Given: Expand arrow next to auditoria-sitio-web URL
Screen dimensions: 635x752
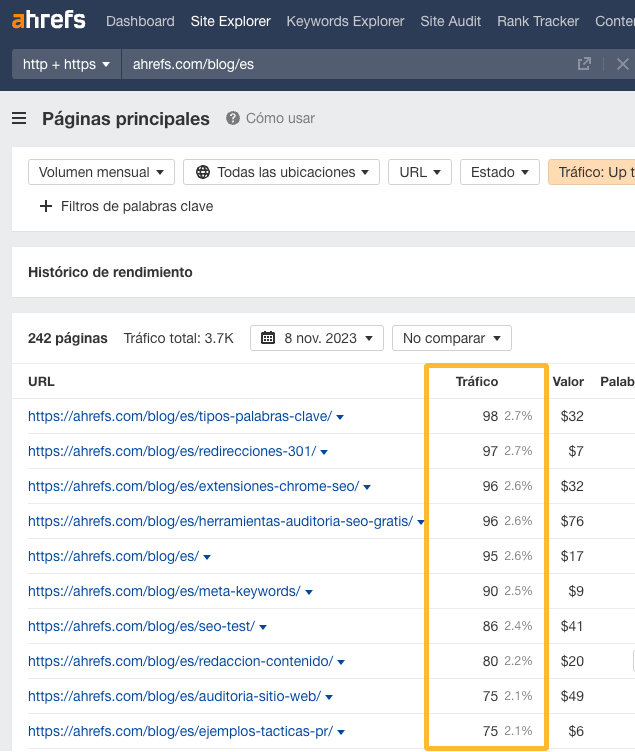Looking at the screenshot, I should [329, 697].
